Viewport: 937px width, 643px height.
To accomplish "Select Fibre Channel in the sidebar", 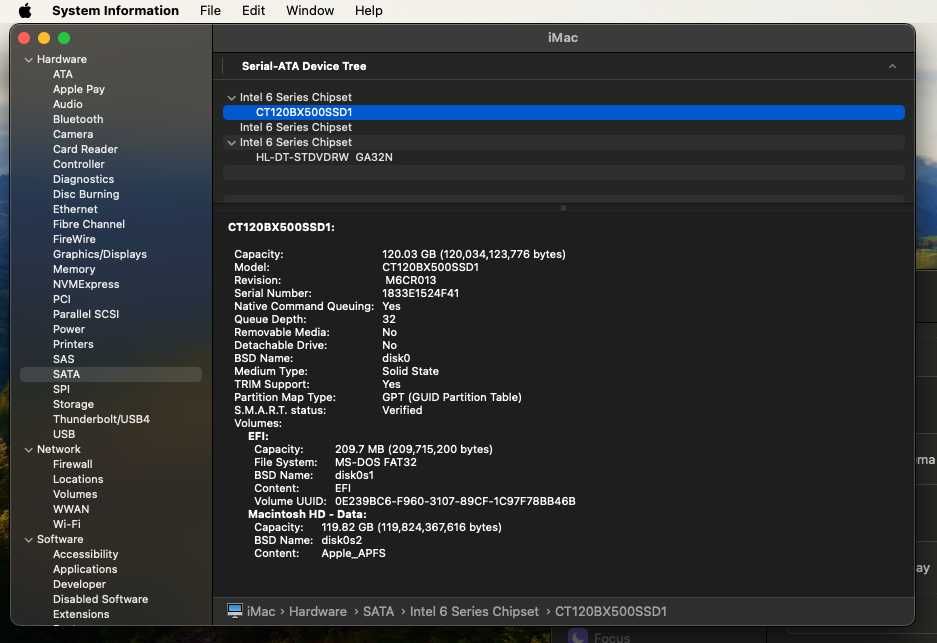I will (88, 224).
